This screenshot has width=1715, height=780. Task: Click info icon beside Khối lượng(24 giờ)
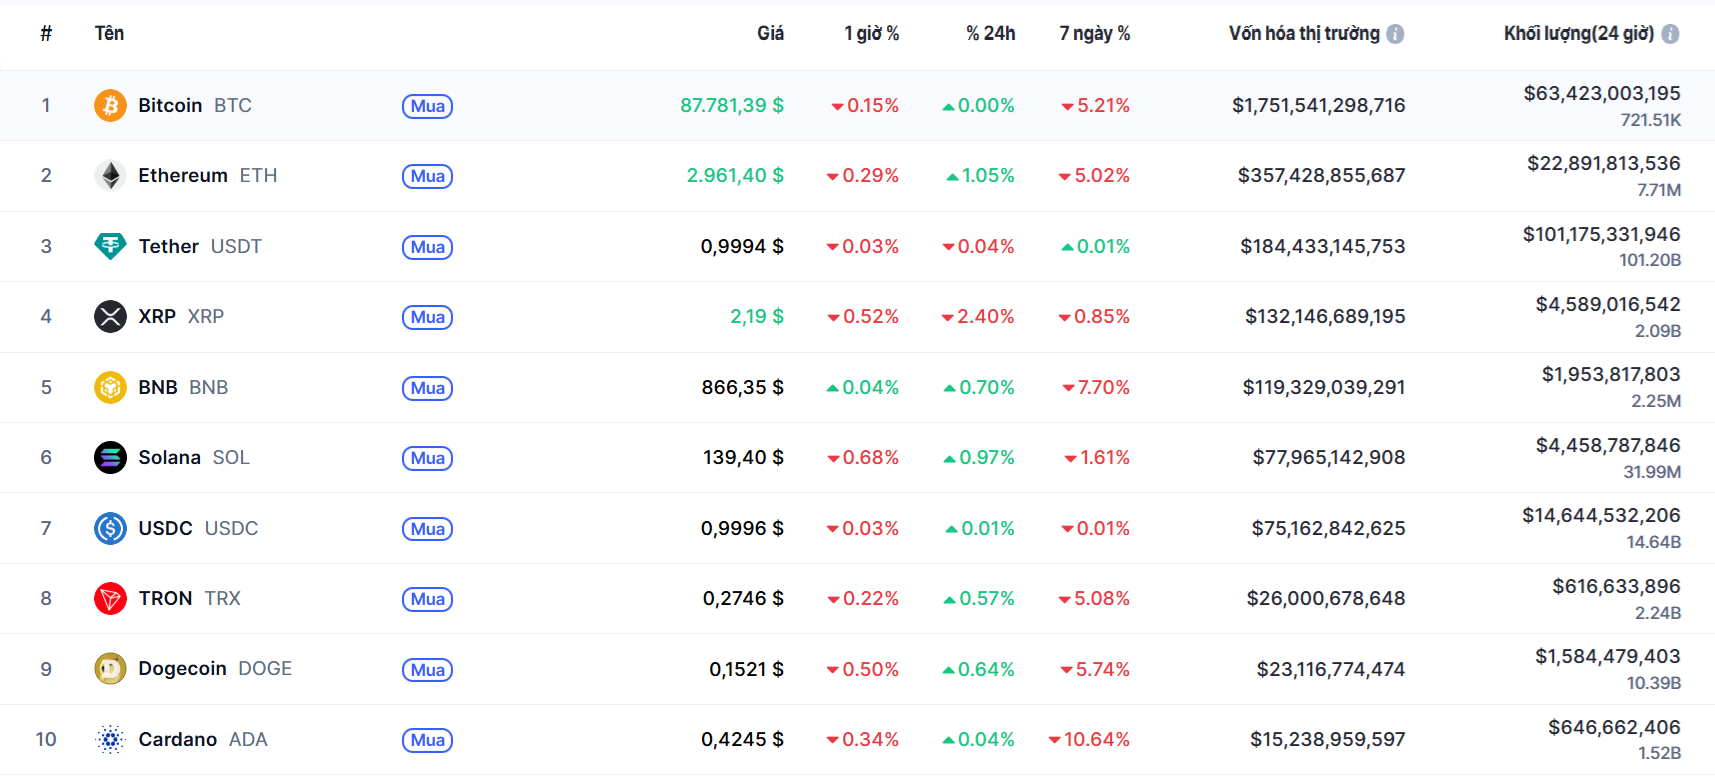(x=1670, y=34)
